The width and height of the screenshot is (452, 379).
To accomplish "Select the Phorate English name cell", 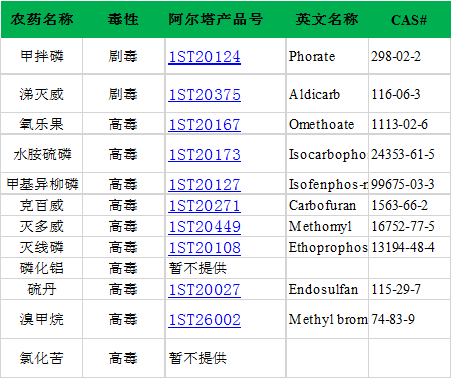I will tap(327, 56).
